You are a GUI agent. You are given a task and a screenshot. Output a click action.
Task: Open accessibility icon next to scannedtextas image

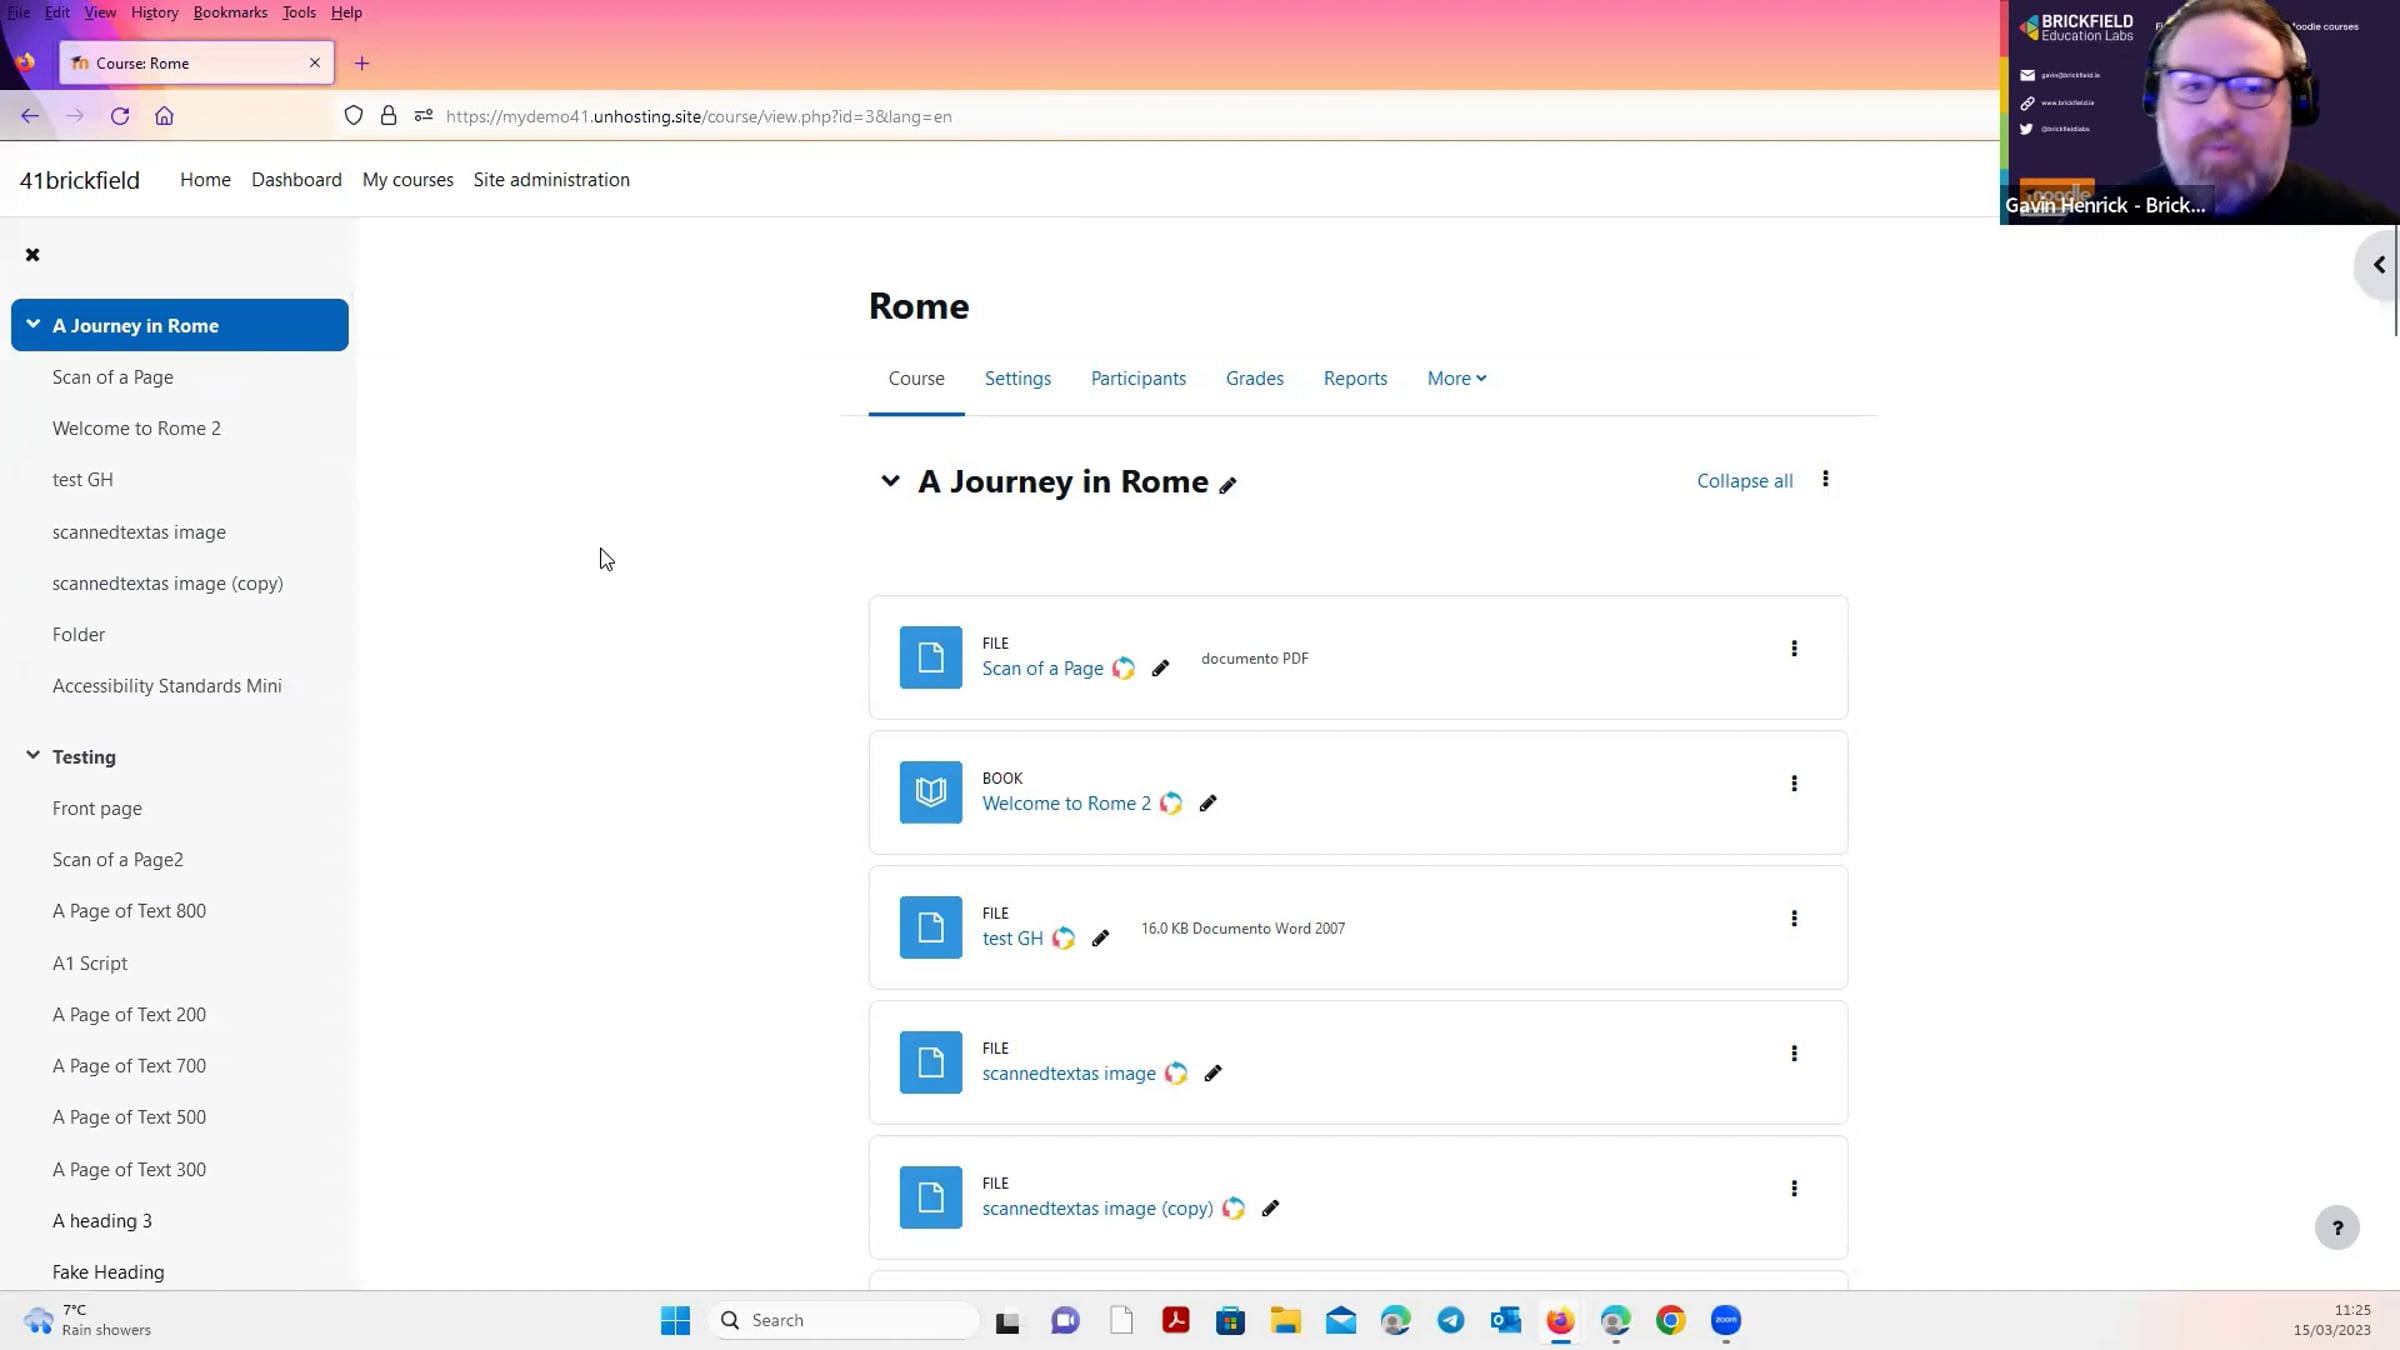pos(1176,1074)
